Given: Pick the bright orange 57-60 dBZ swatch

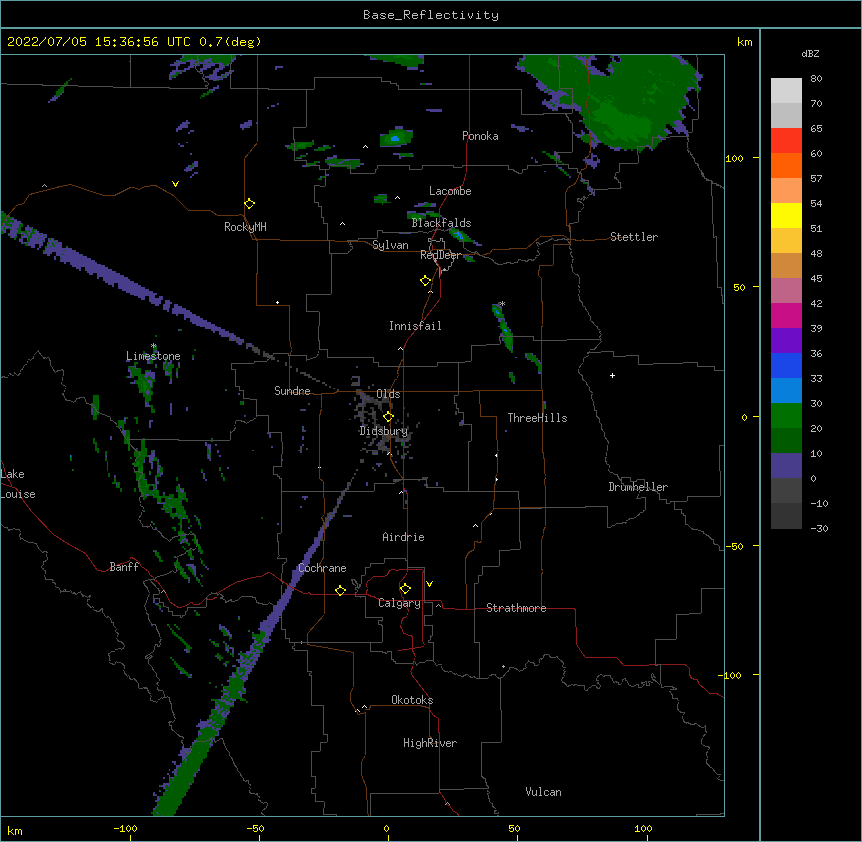Looking at the screenshot, I should [786, 165].
